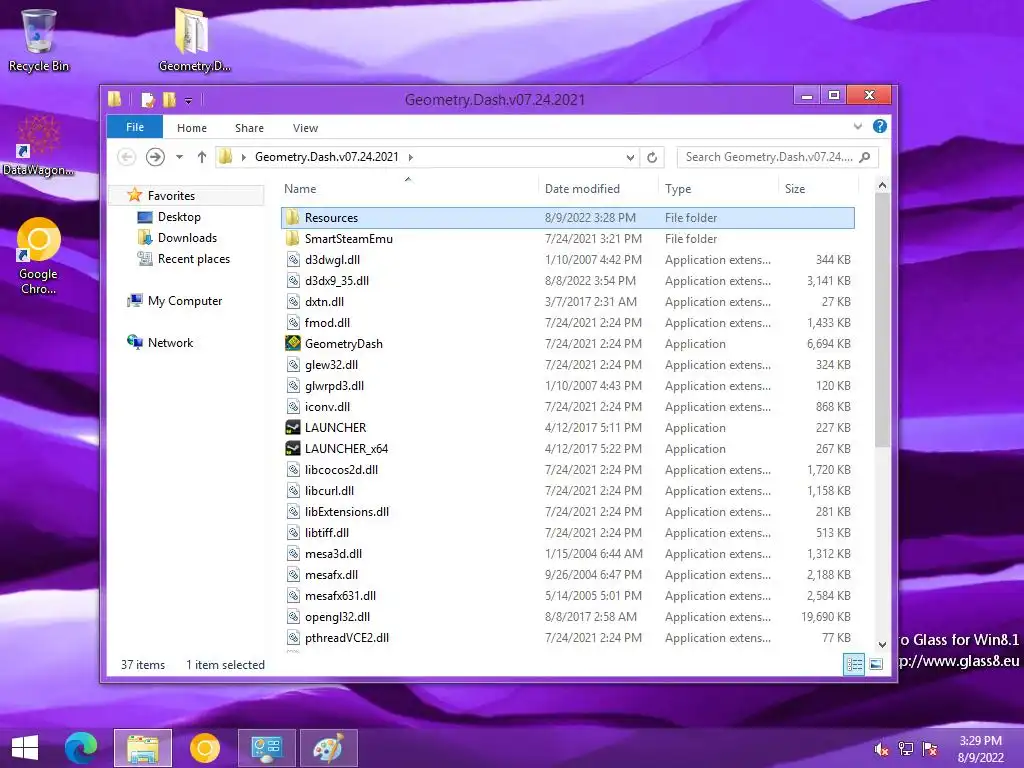This screenshot has height=768, width=1024.
Task: Click the scroll down arrow of file list
Action: click(882, 645)
